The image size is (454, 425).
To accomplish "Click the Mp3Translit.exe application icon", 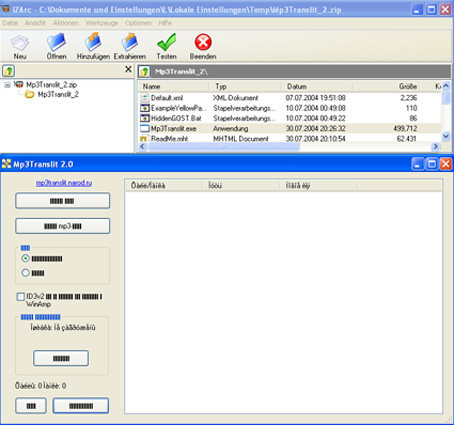I will (x=145, y=128).
